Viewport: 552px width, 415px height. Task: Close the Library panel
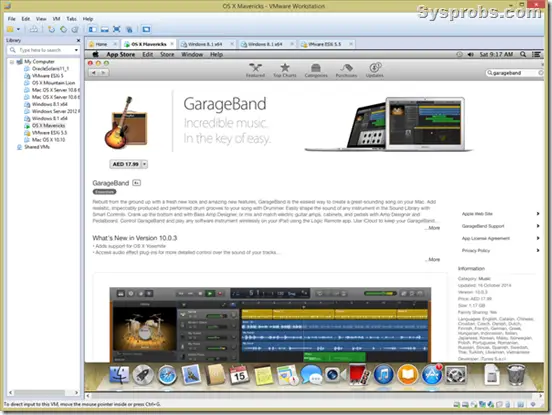point(78,40)
